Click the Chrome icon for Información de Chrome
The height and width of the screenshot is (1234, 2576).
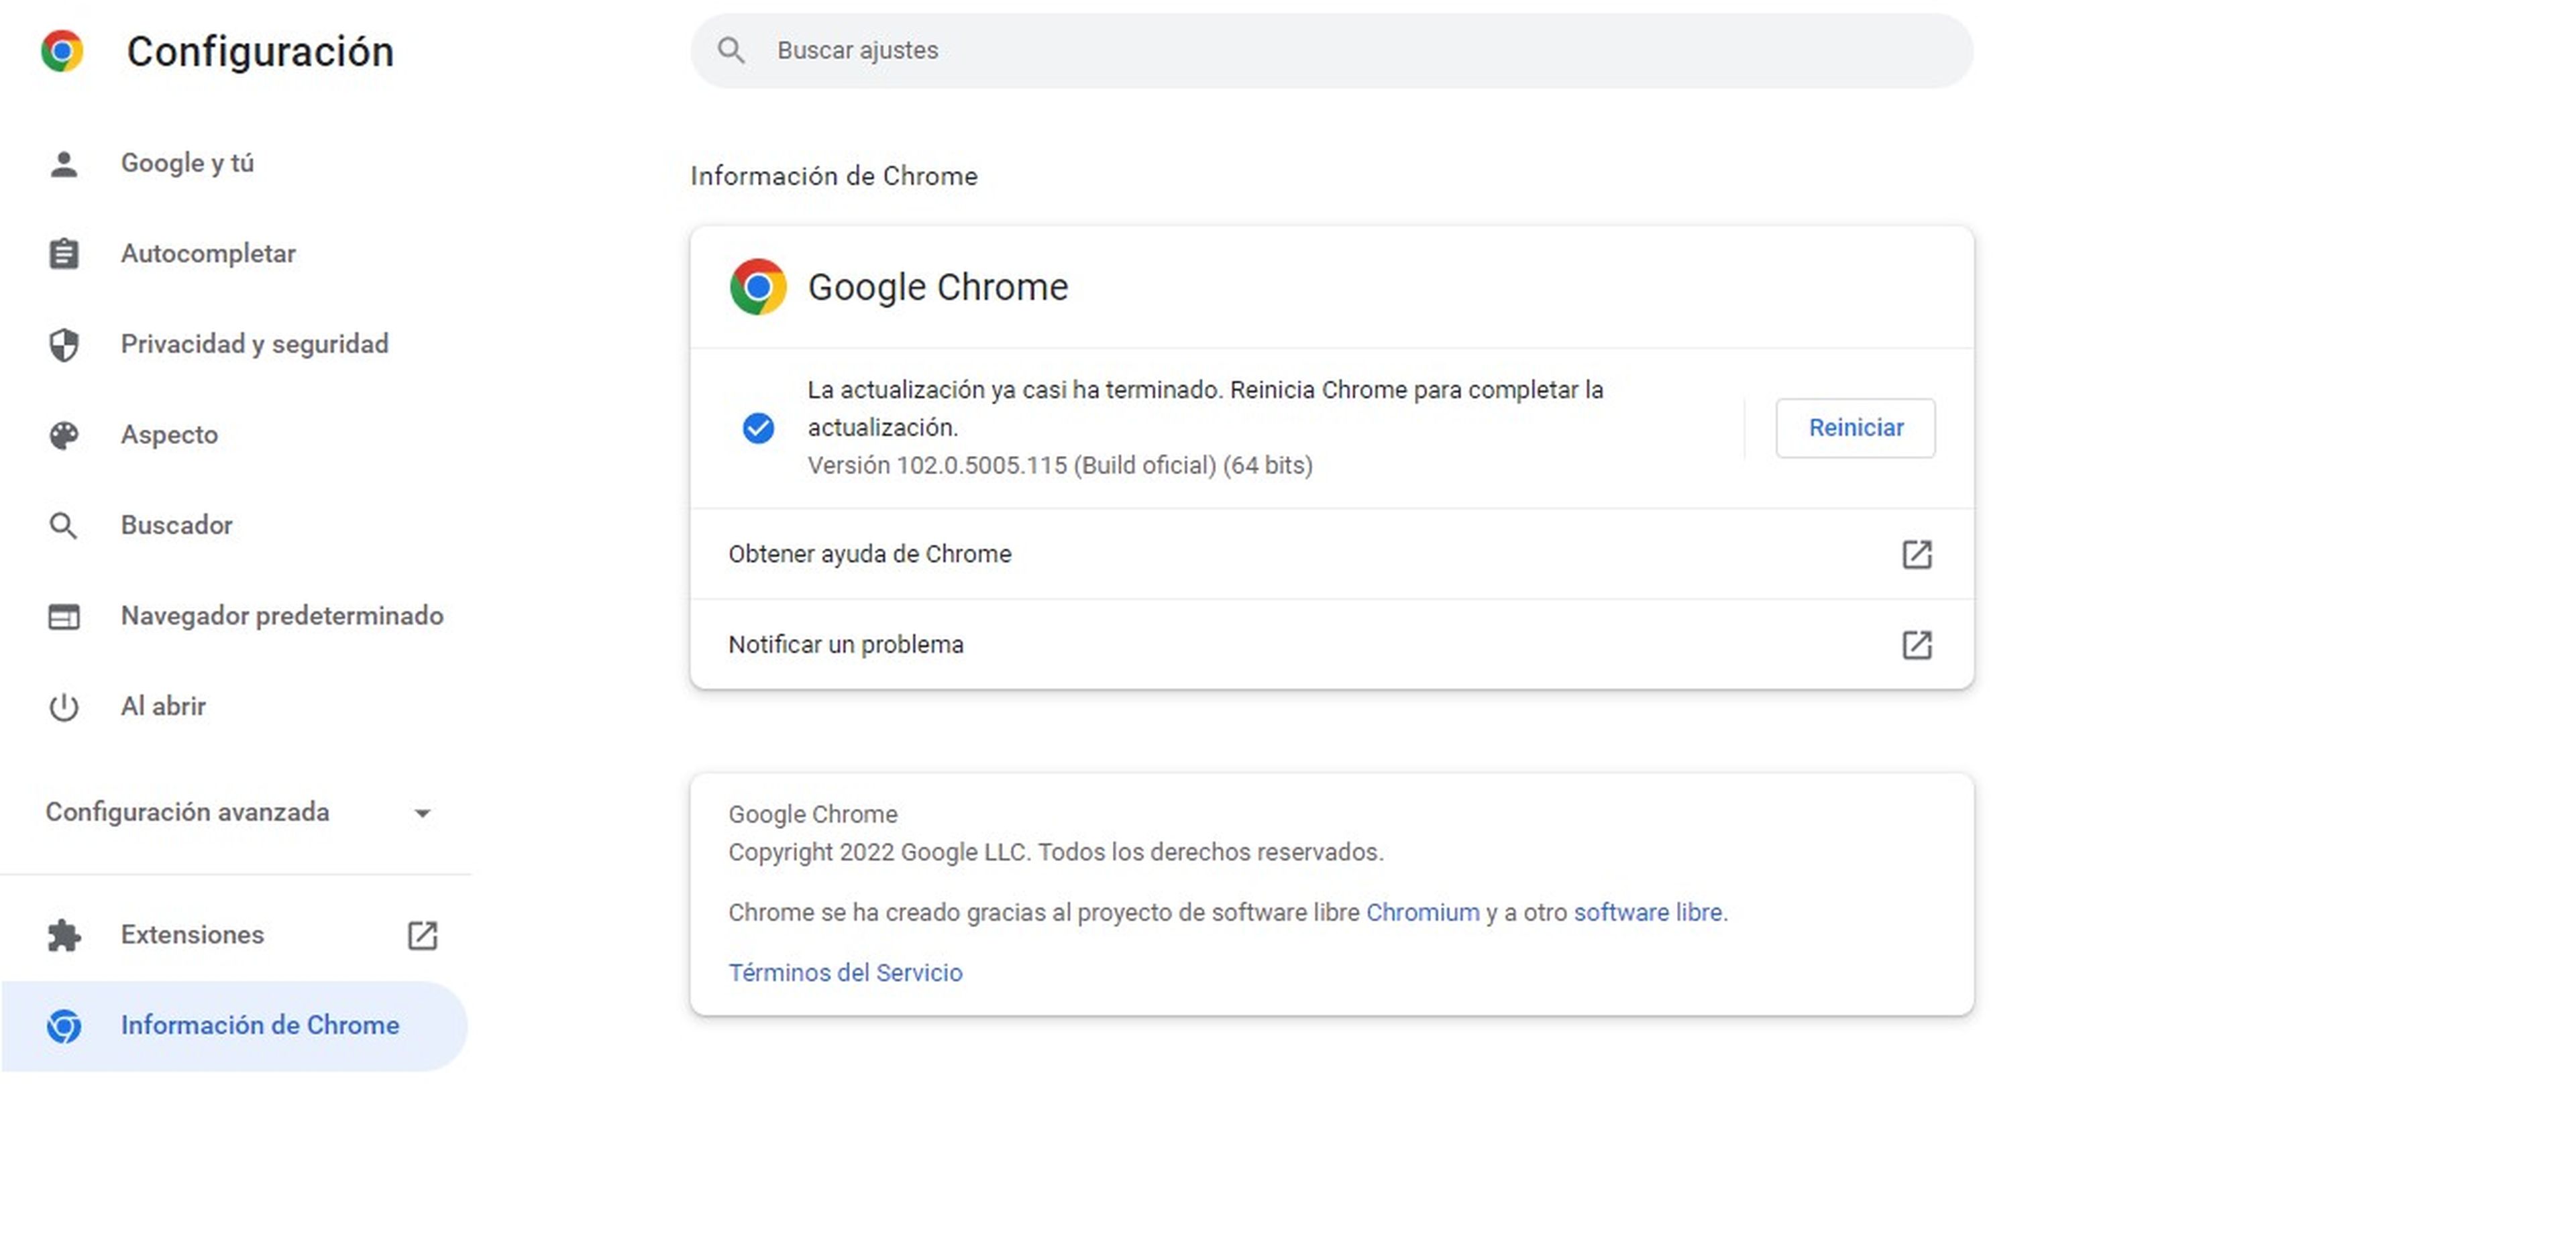click(64, 1026)
